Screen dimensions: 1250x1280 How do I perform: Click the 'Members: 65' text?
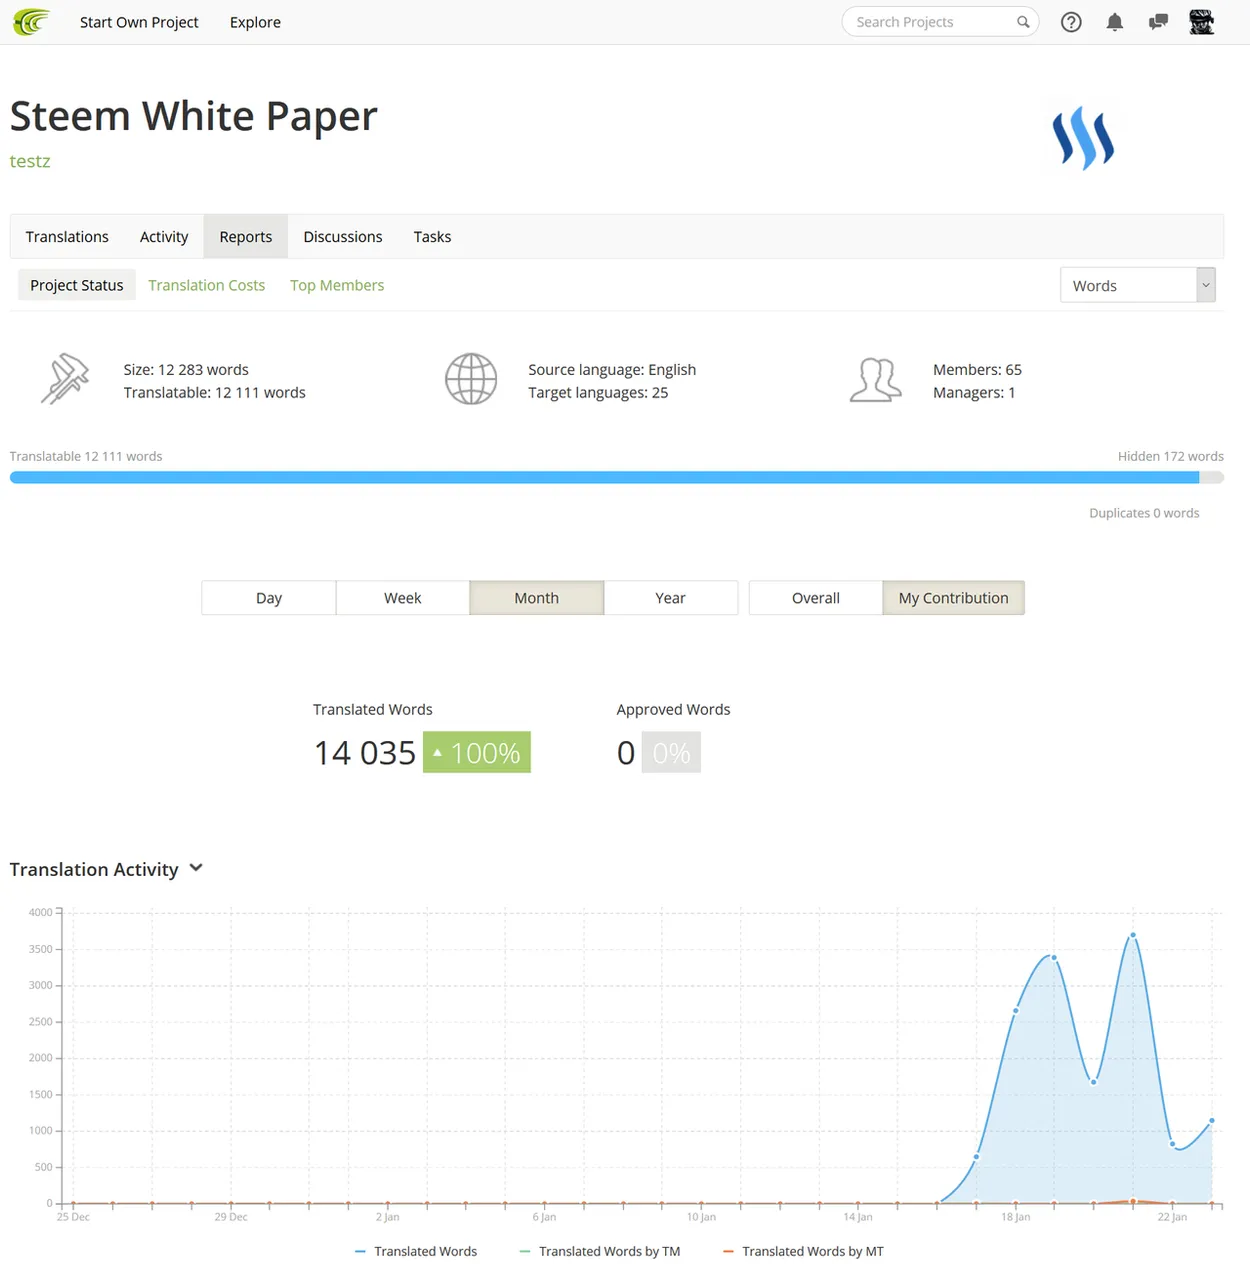(x=977, y=369)
